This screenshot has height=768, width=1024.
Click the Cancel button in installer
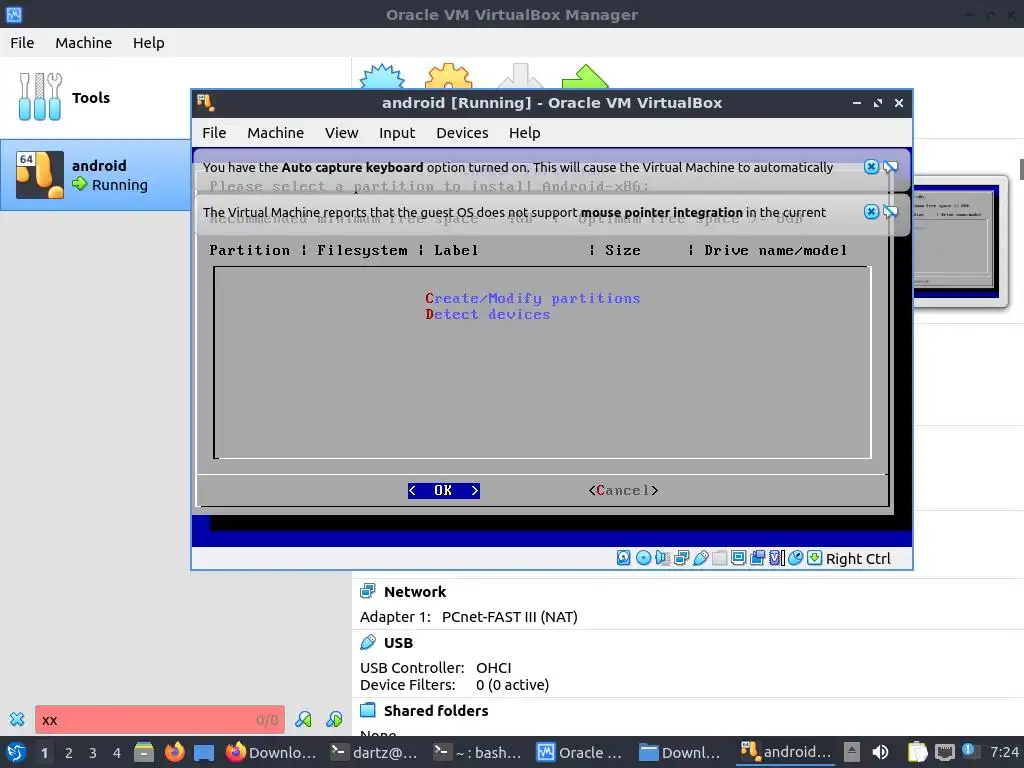point(623,490)
